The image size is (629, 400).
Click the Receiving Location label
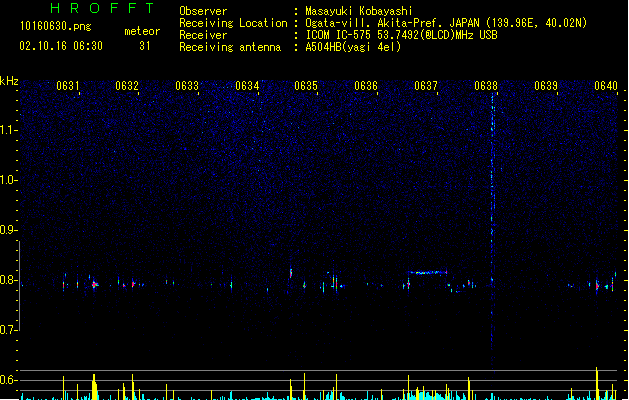tap(233, 23)
